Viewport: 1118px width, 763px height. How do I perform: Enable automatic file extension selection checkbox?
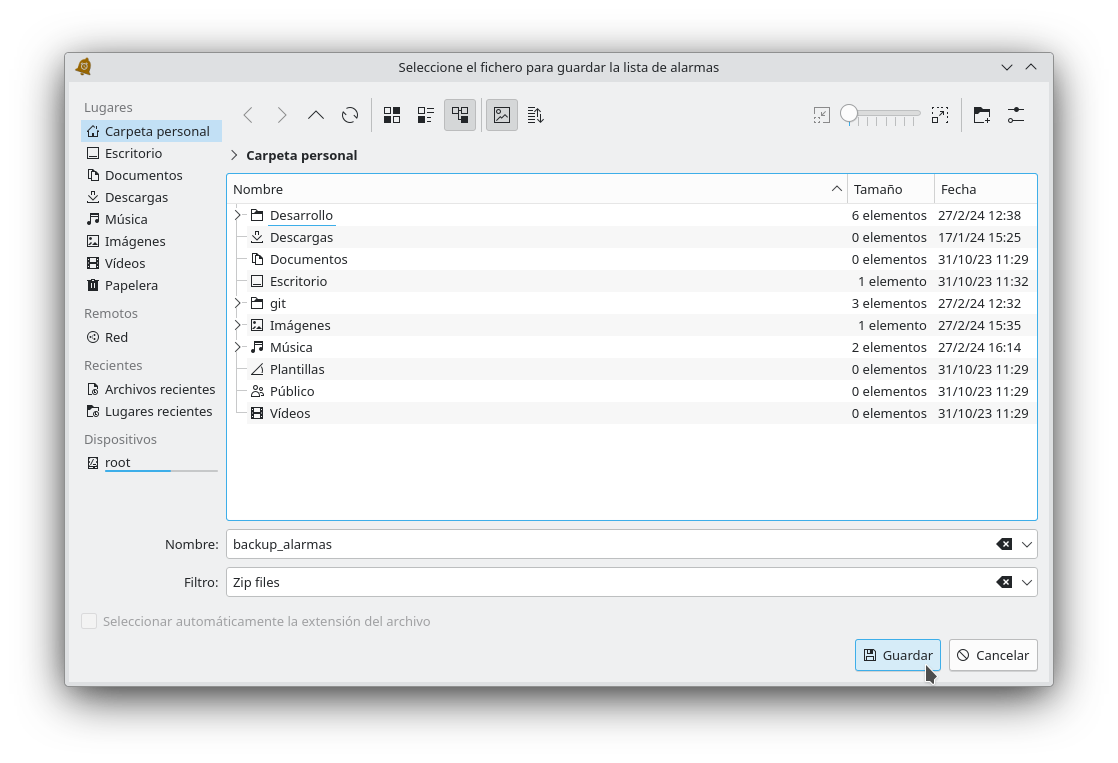(x=90, y=621)
